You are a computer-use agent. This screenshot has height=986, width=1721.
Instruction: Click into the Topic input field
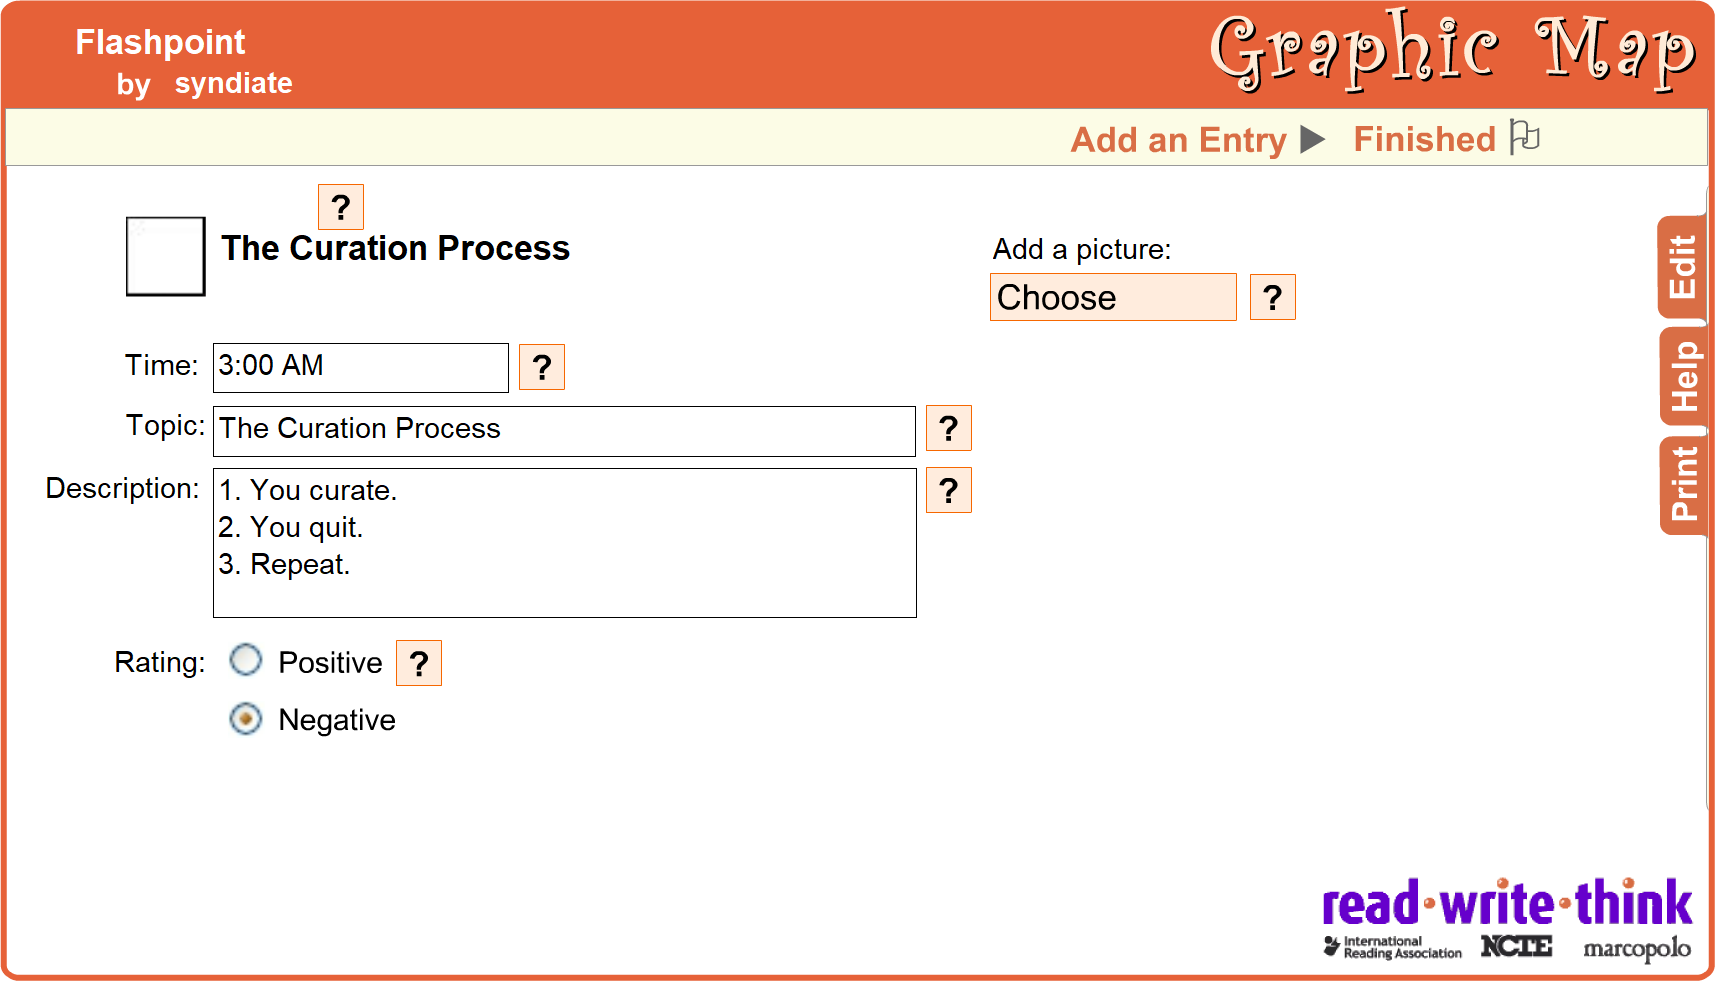[x=564, y=431]
